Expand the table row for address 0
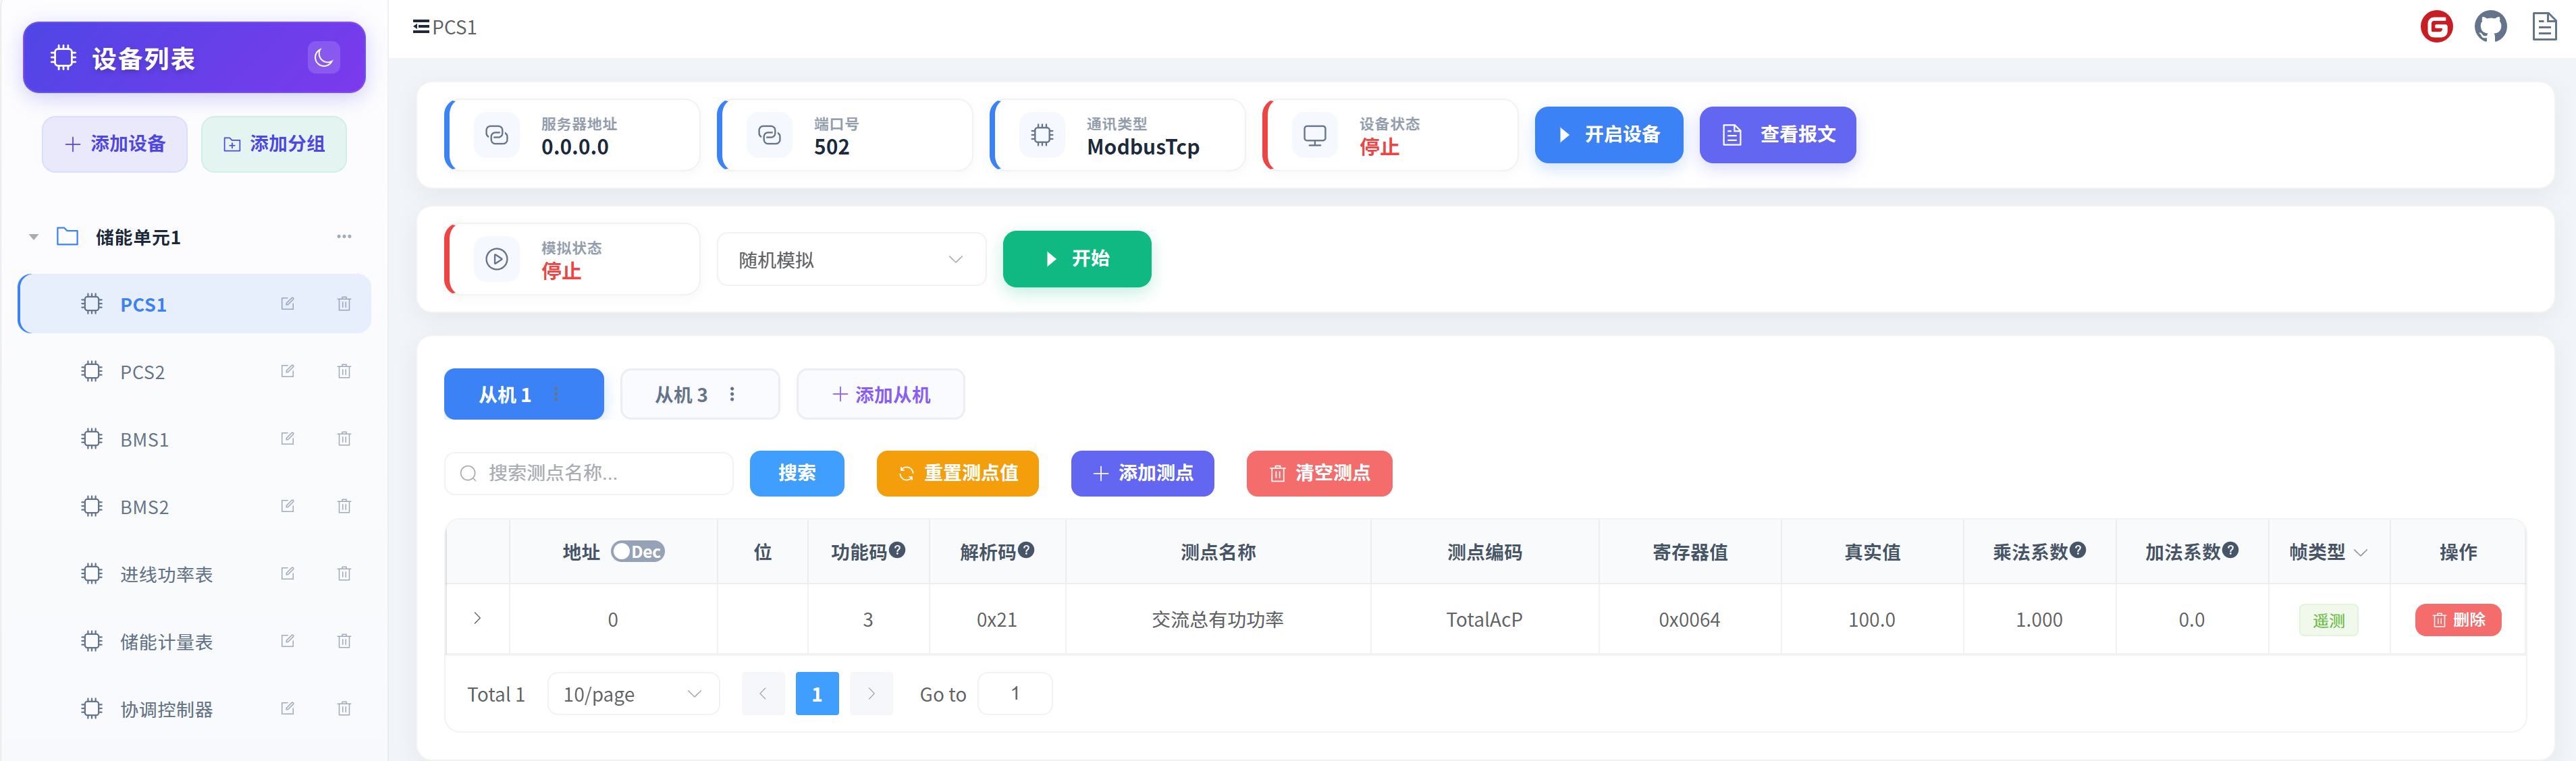This screenshot has height=761, width=2576. (x=477, y=619)
